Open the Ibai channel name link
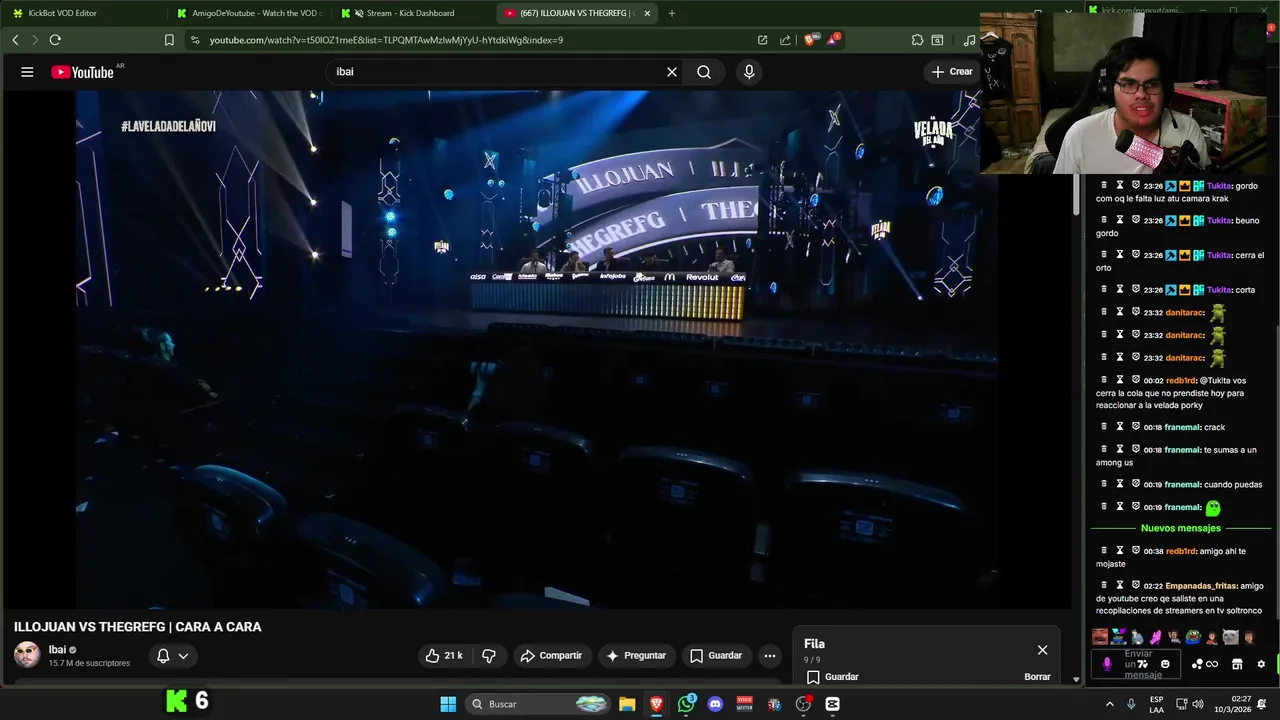Image resolution: width=1280 pixels, height=720 pixels. click(x=57, y=650)
